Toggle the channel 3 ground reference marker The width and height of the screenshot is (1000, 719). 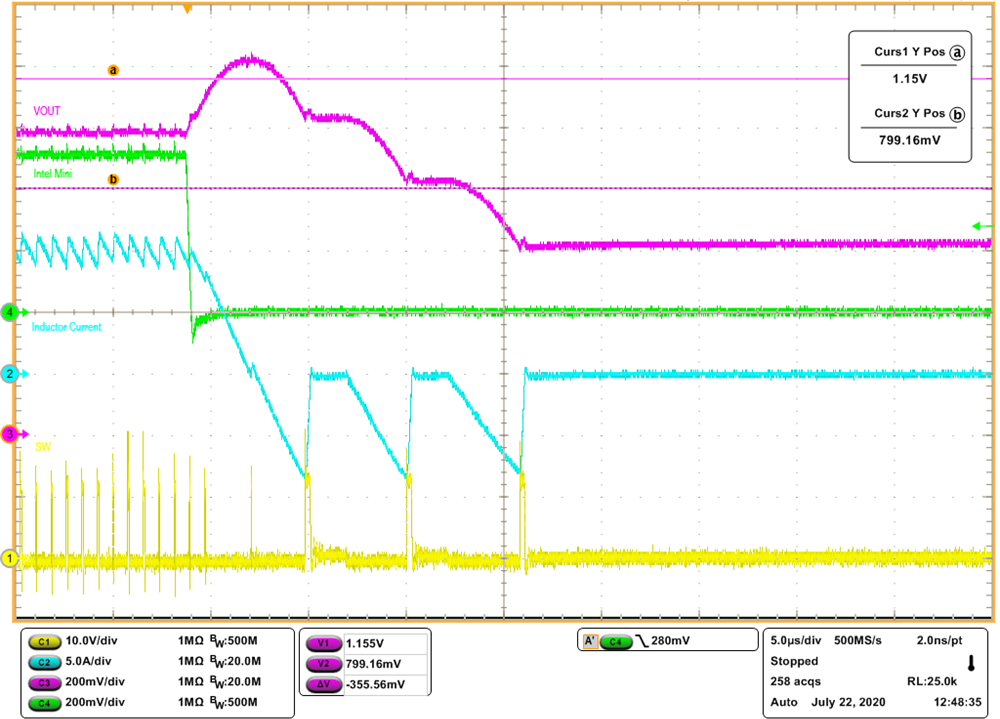pyautogui.click(x=12, y=434)
